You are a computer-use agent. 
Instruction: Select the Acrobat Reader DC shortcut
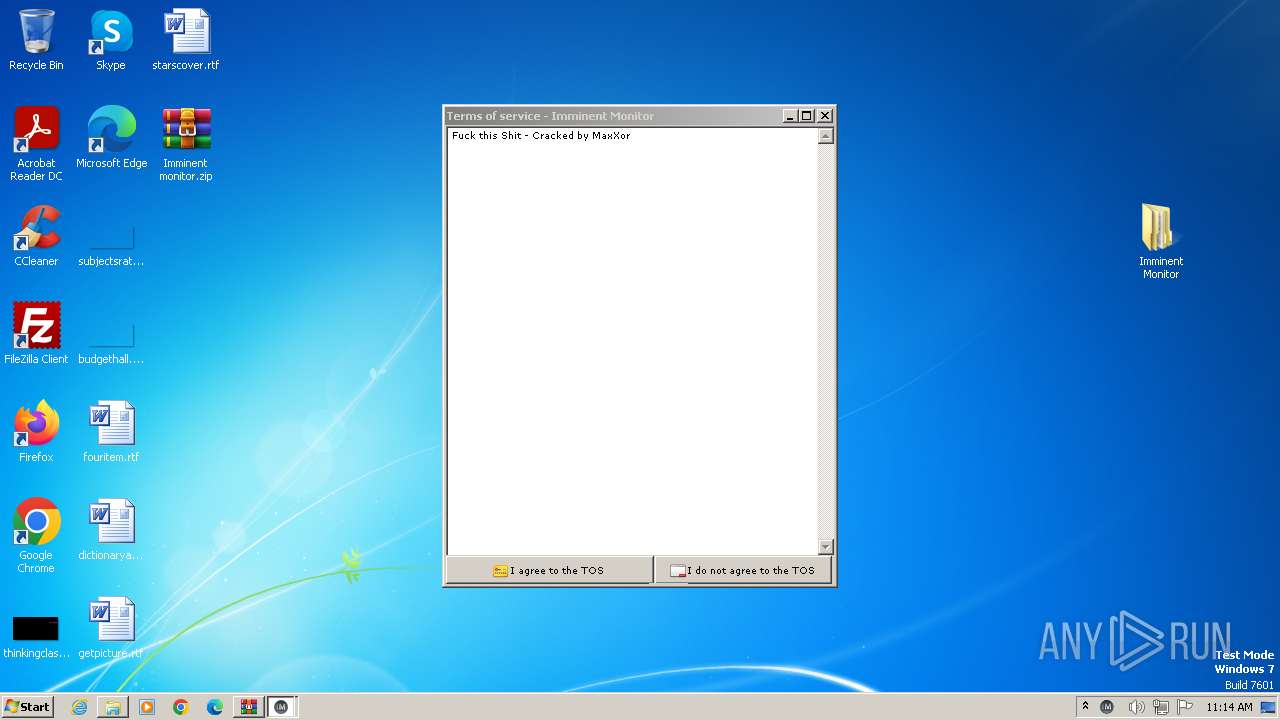point(36,145)
